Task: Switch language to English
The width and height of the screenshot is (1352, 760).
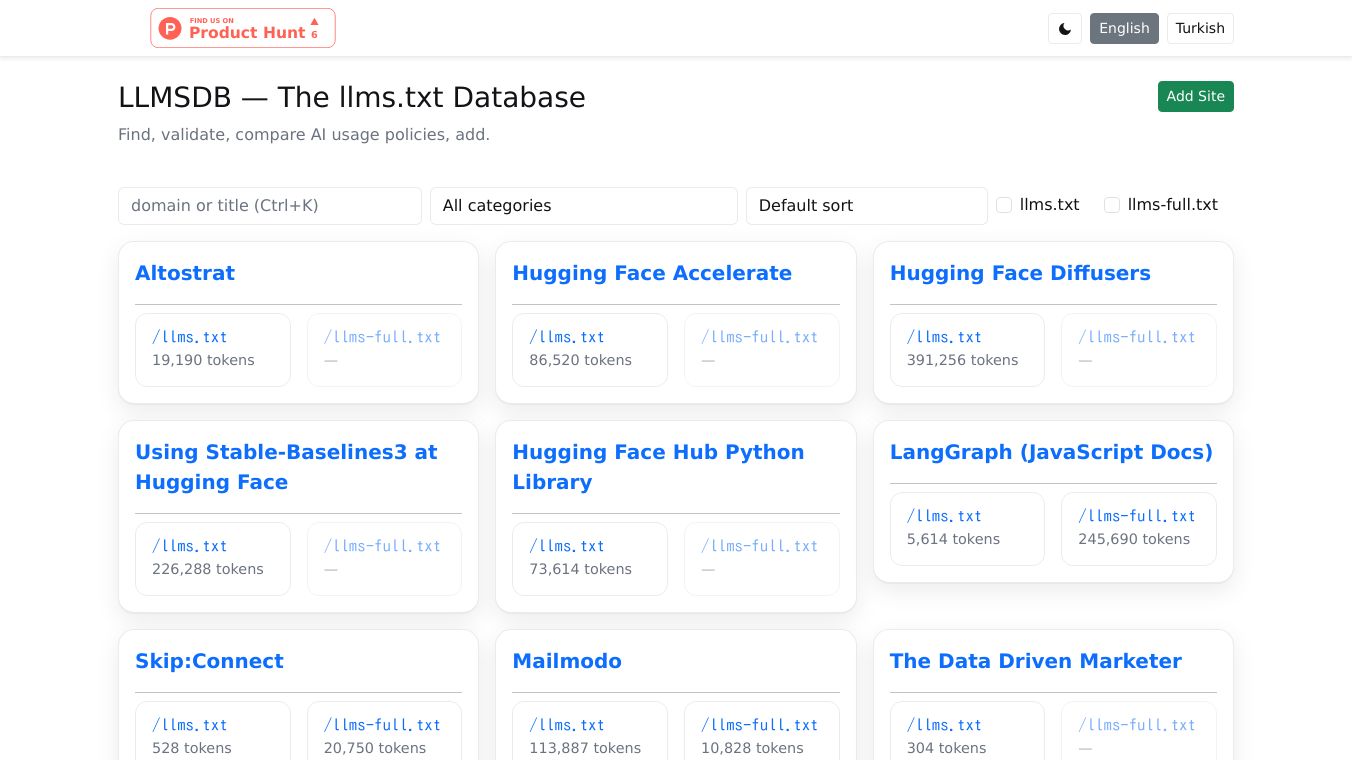Action: click(1124, 28)
